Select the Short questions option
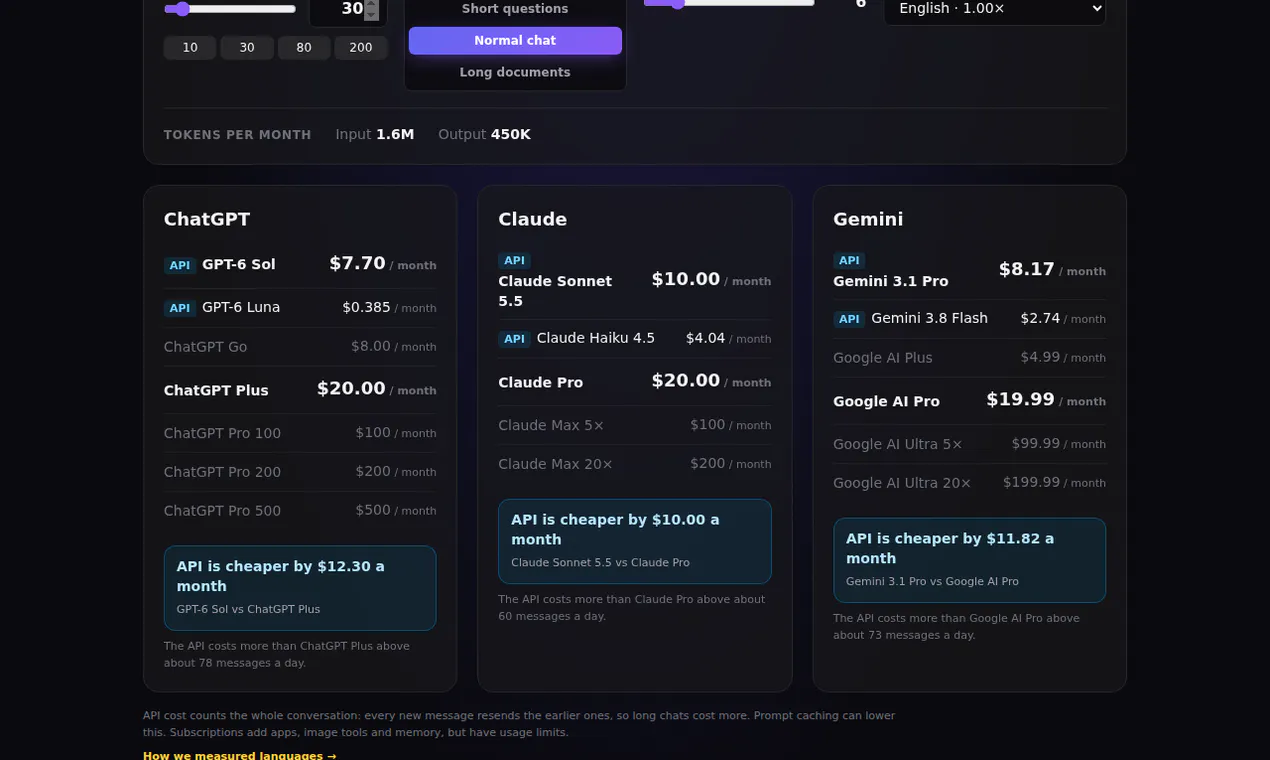This screenshot has width=1270, height=760. tap(515, 9)
